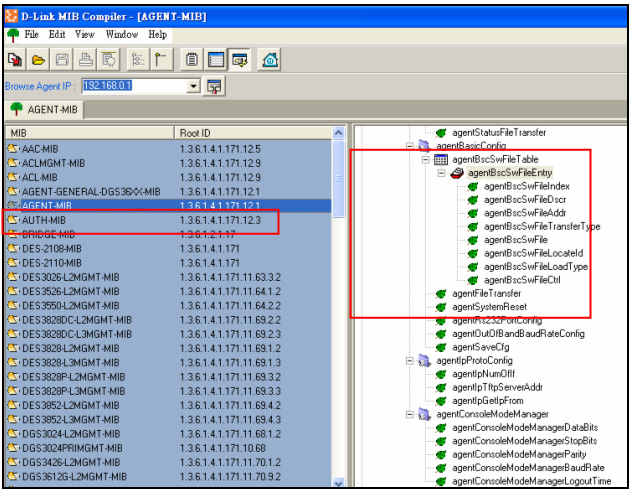The height and width of the screenshot is (493, 631).
Task: Select AUTH-MIB in the MIB list
Action: 45,219
